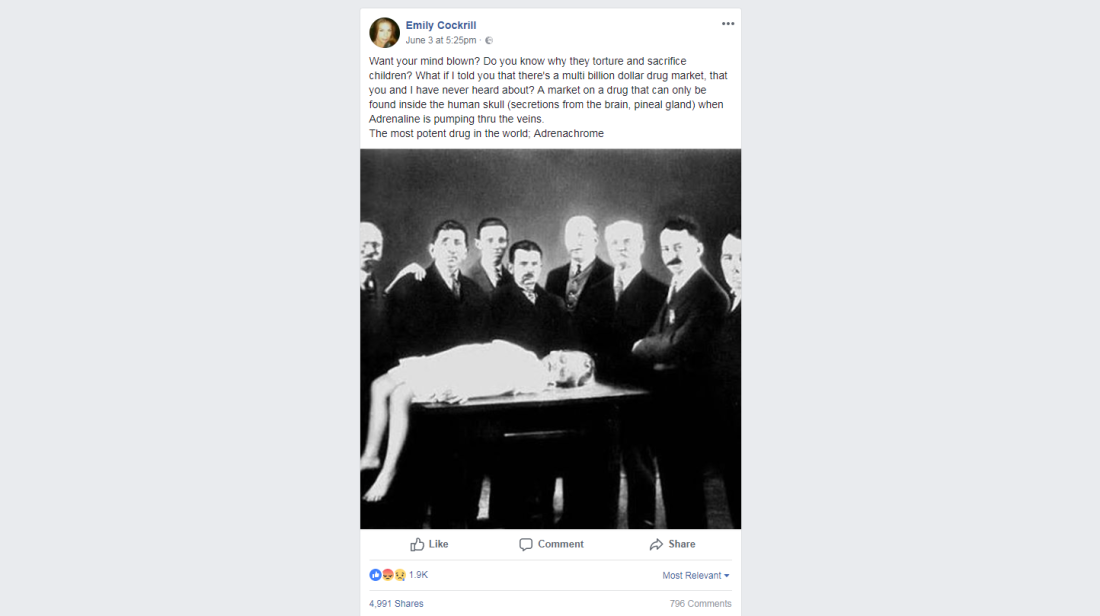Click the angry face reaction icon

point(387,575)
